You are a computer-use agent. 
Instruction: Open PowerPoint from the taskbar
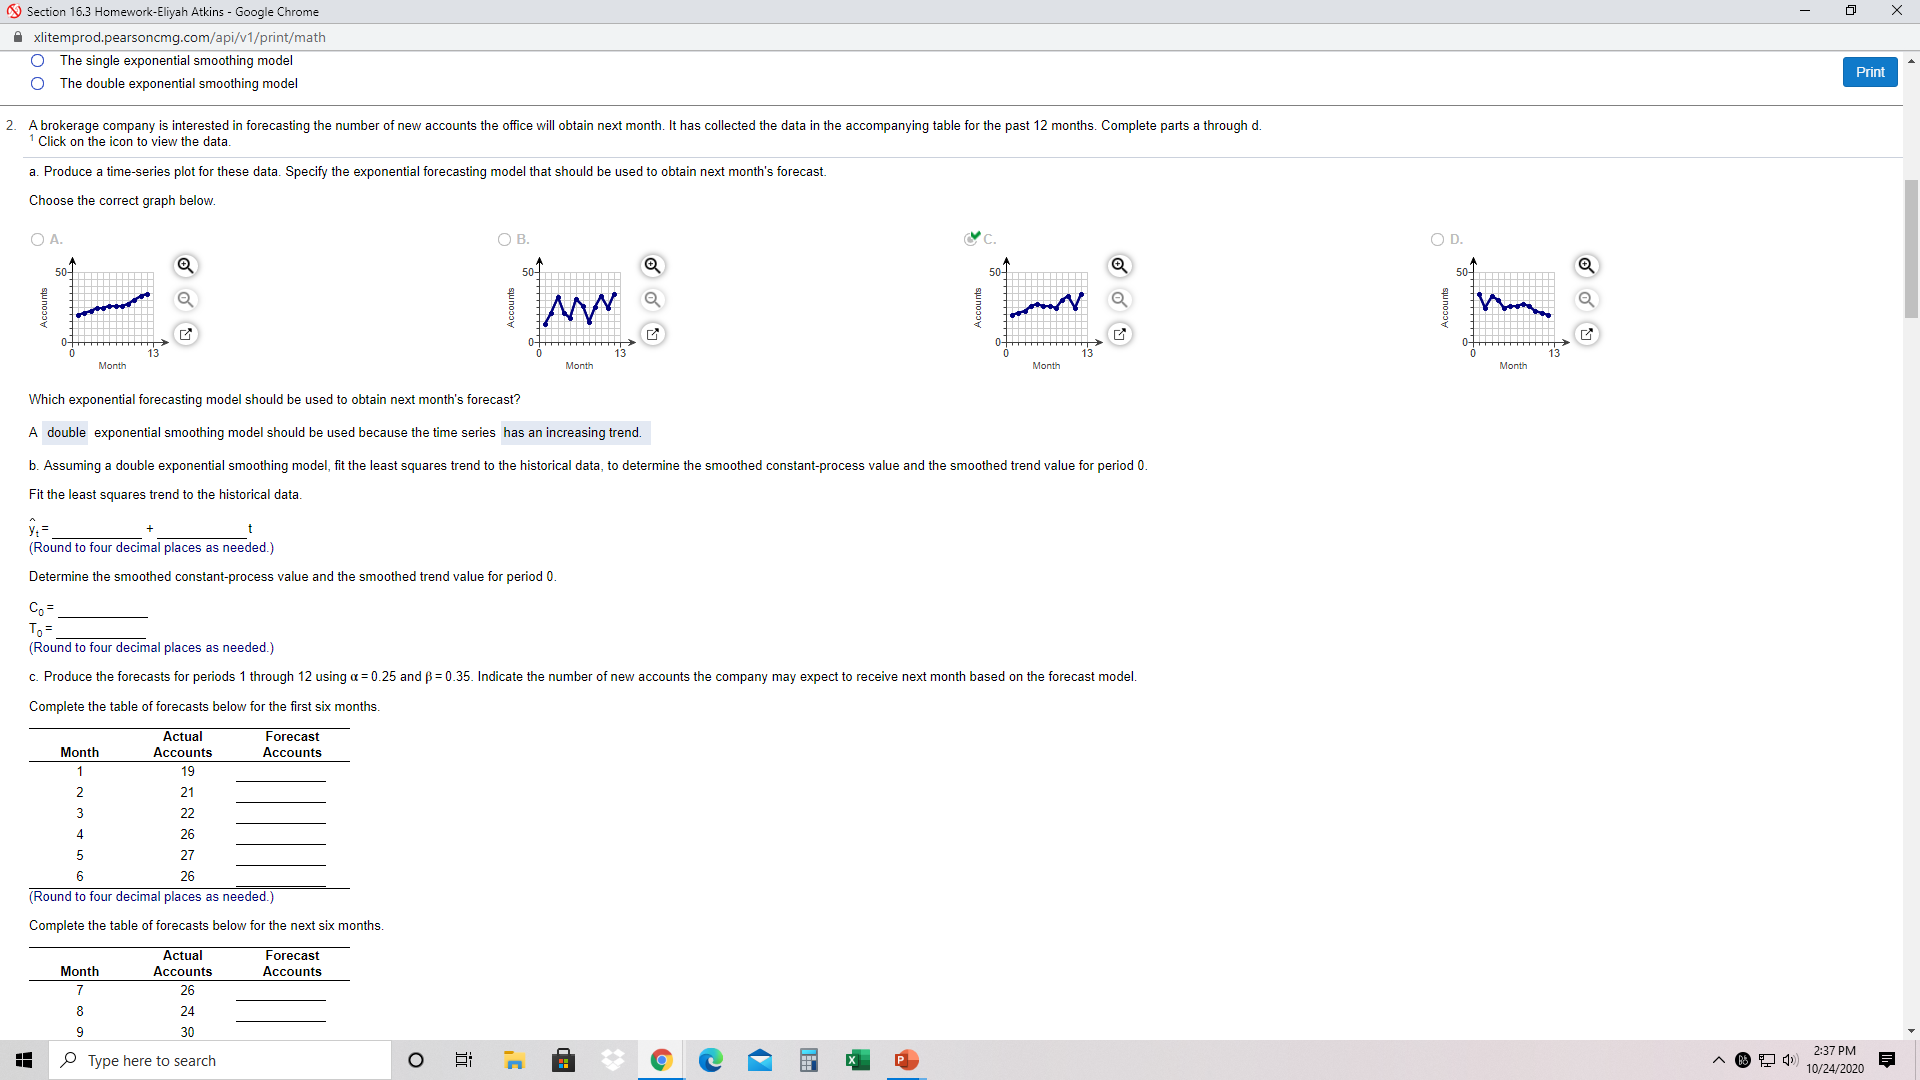tap(906, 1060)
